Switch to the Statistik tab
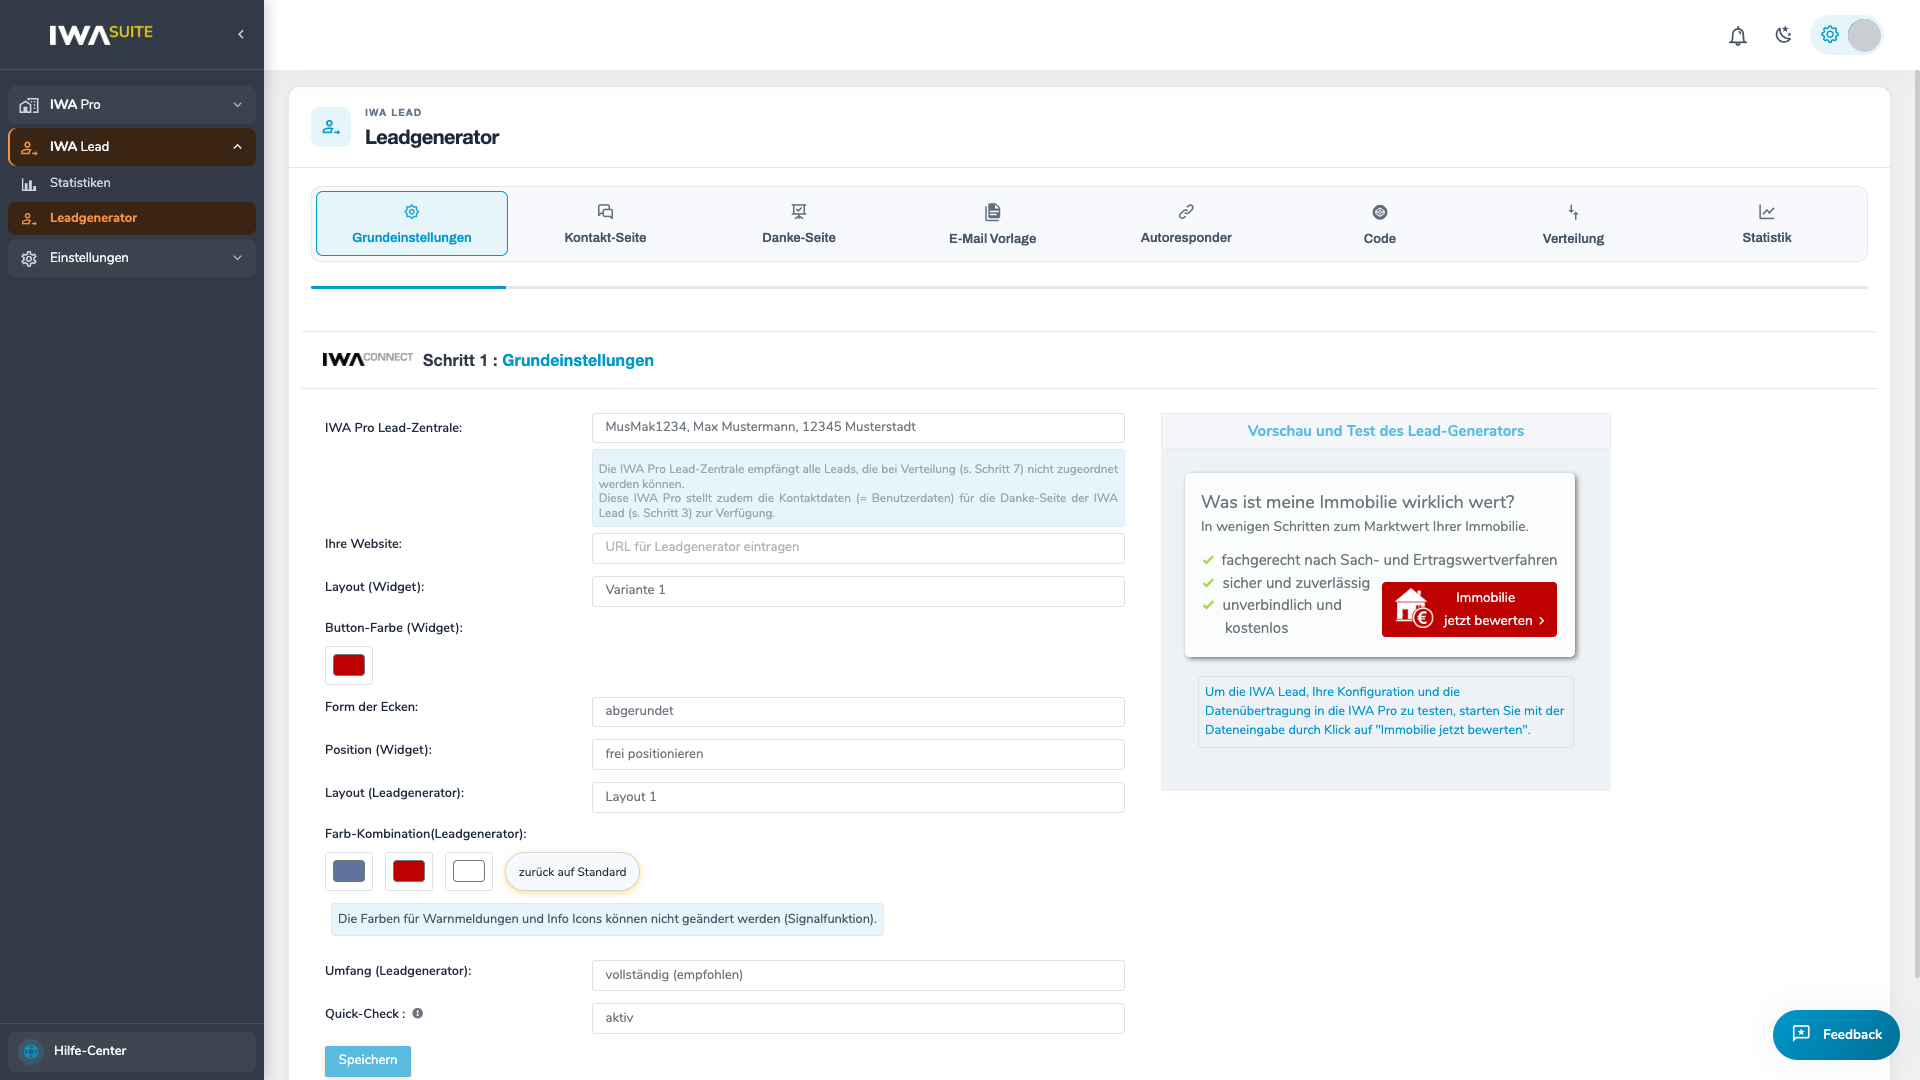Viewport: 1920px width, 1080px height. click(1767, 223)
